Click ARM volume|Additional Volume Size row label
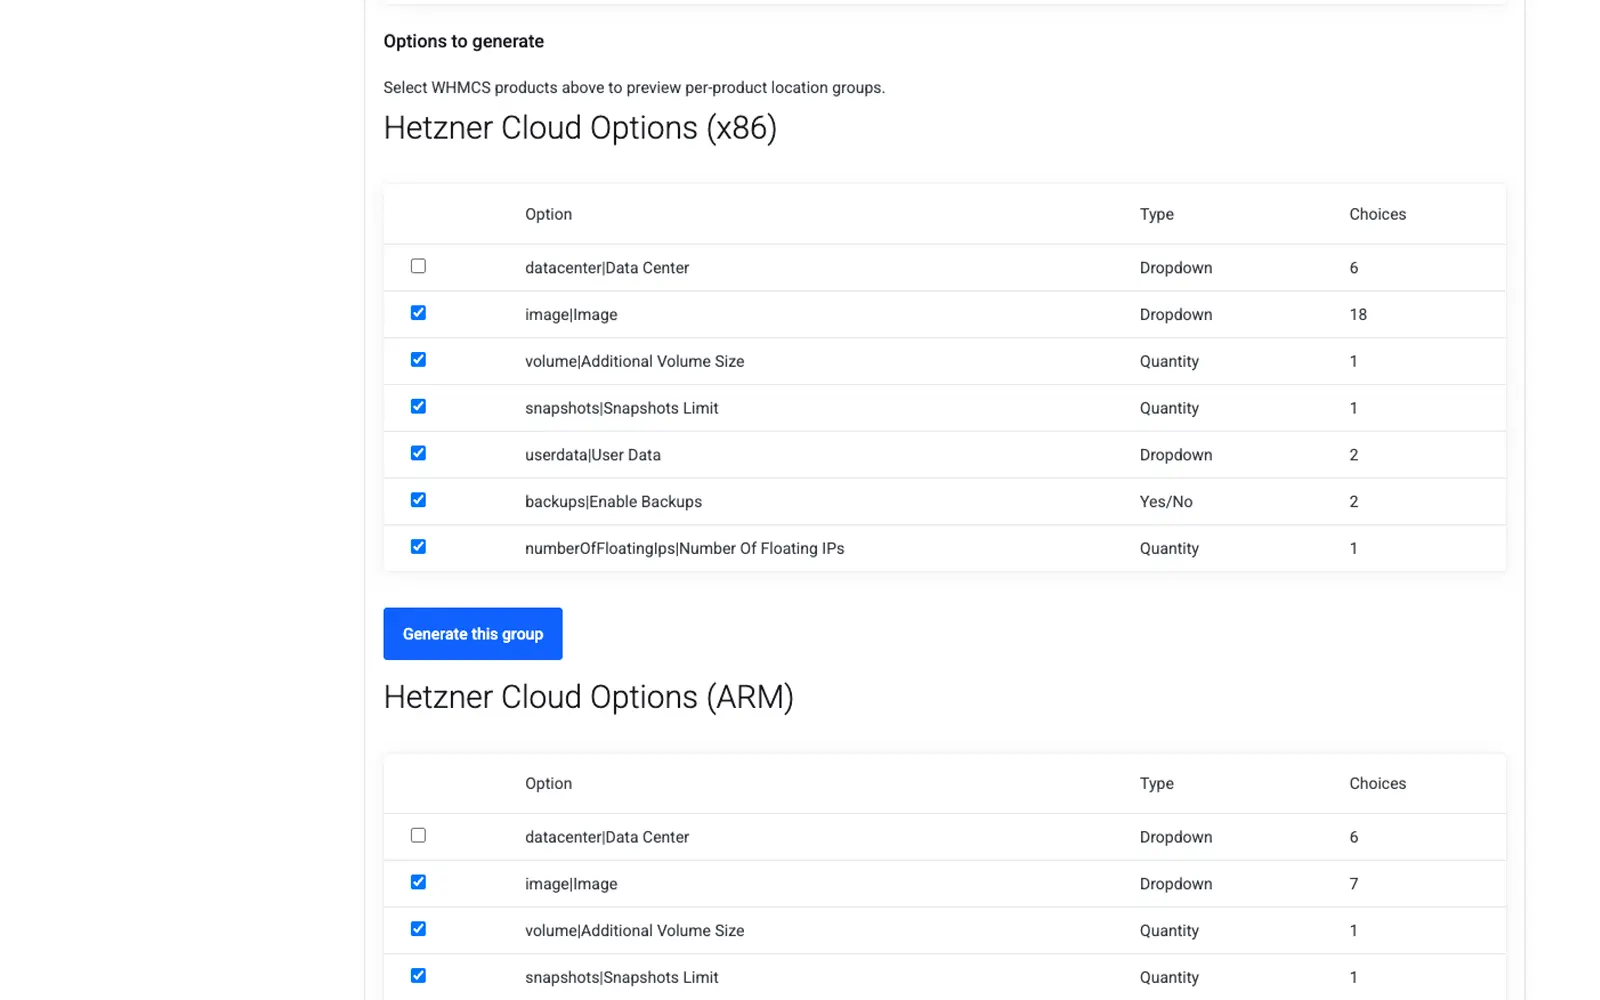This screenshot has width=1600, height=1000. point(635,931)
